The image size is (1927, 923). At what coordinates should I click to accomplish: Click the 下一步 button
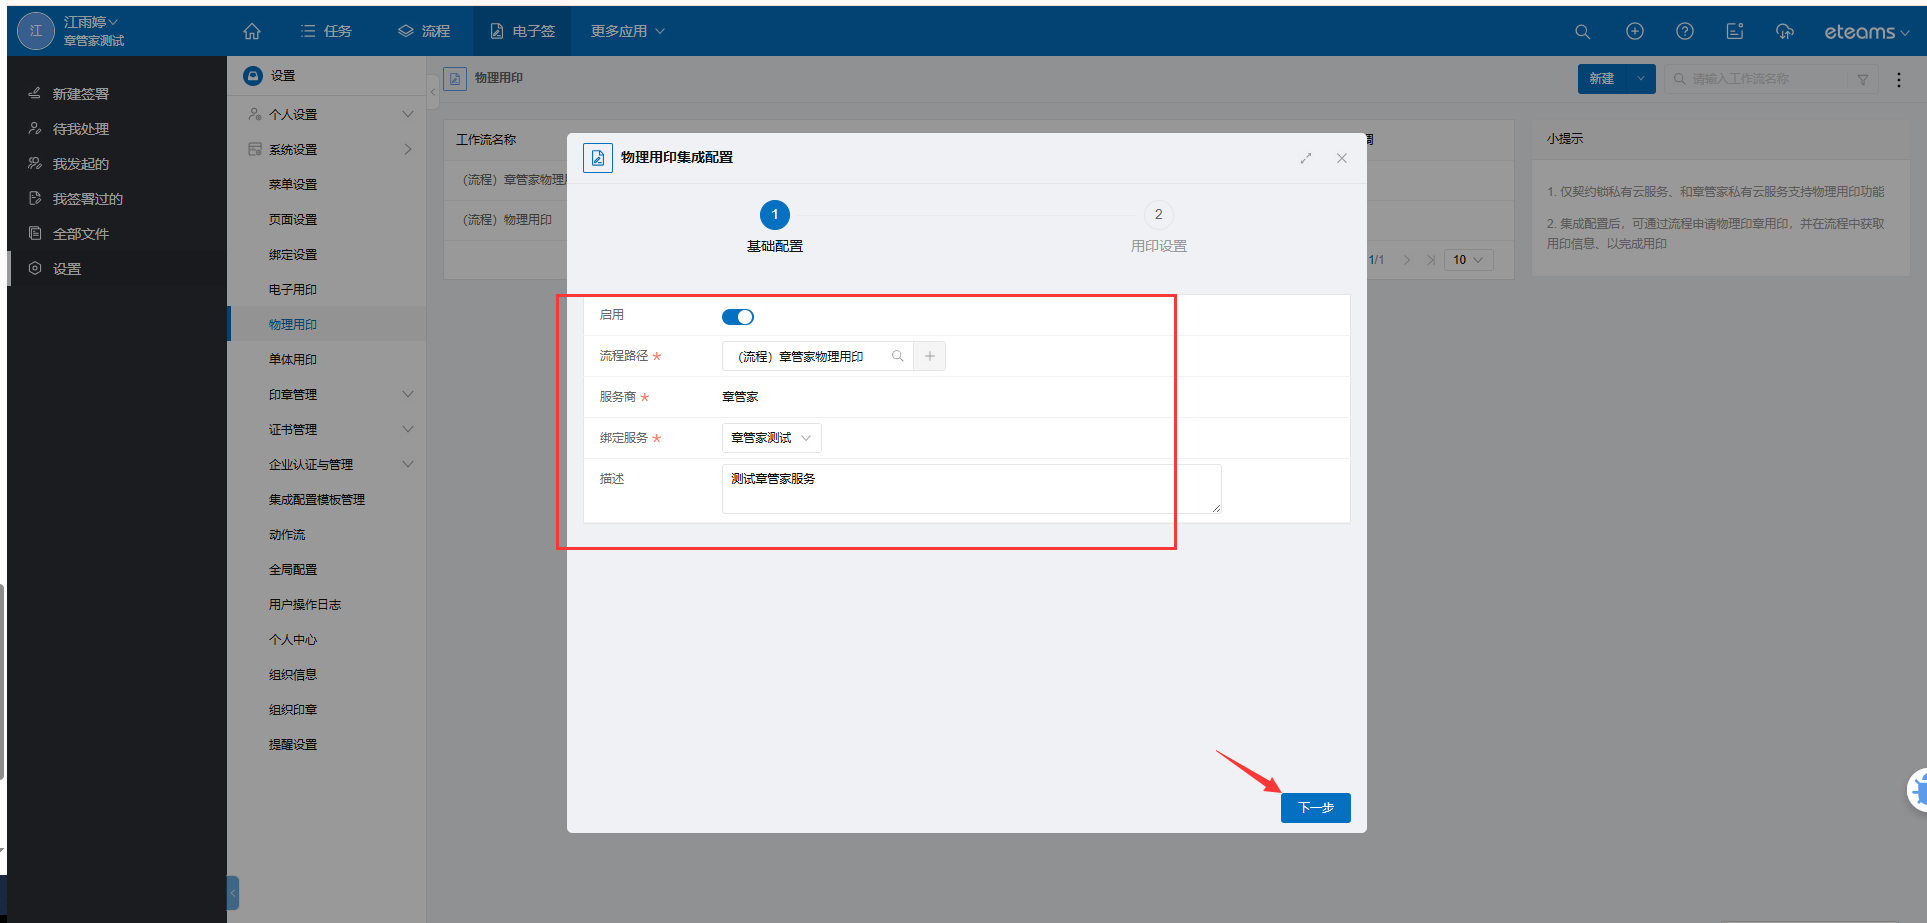click(x=1316, y=808)
